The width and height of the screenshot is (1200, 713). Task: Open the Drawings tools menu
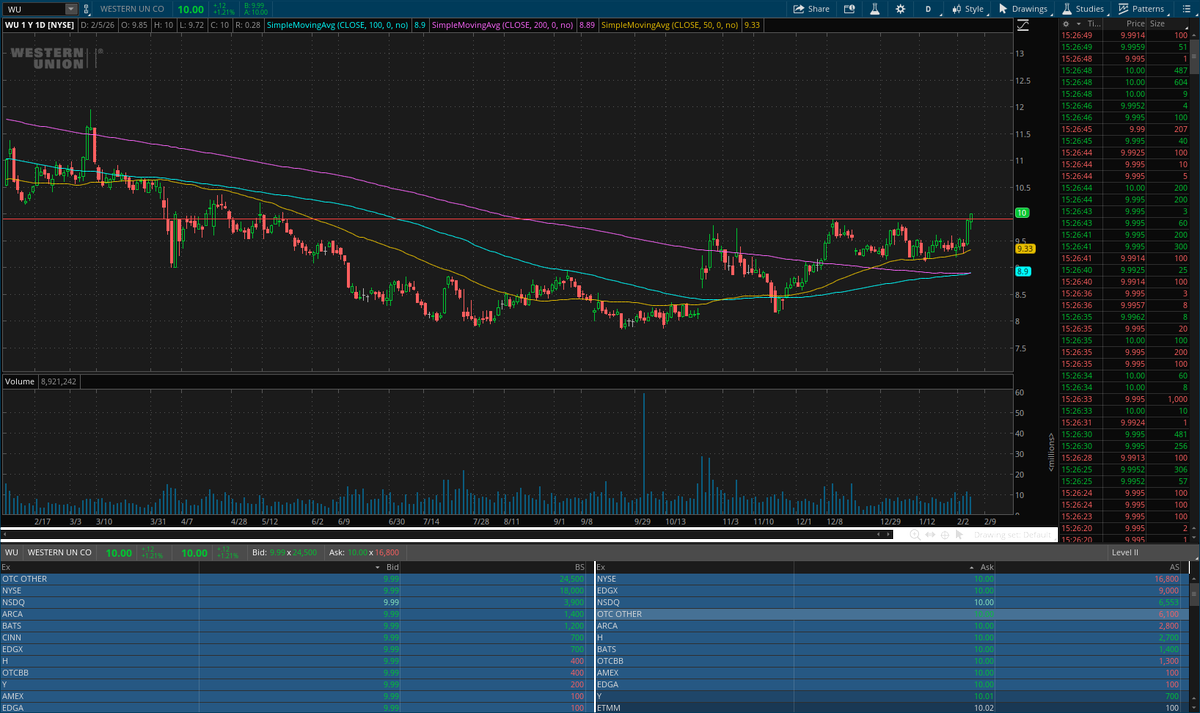[x=1023, y=8]
